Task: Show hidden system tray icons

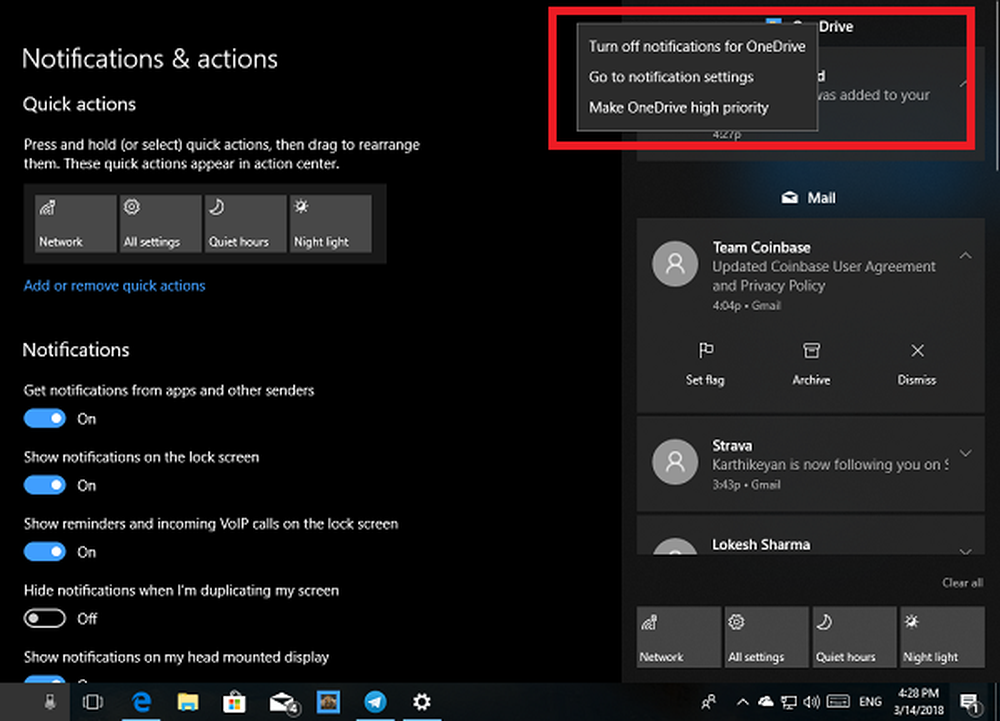Action: (742, 702)
